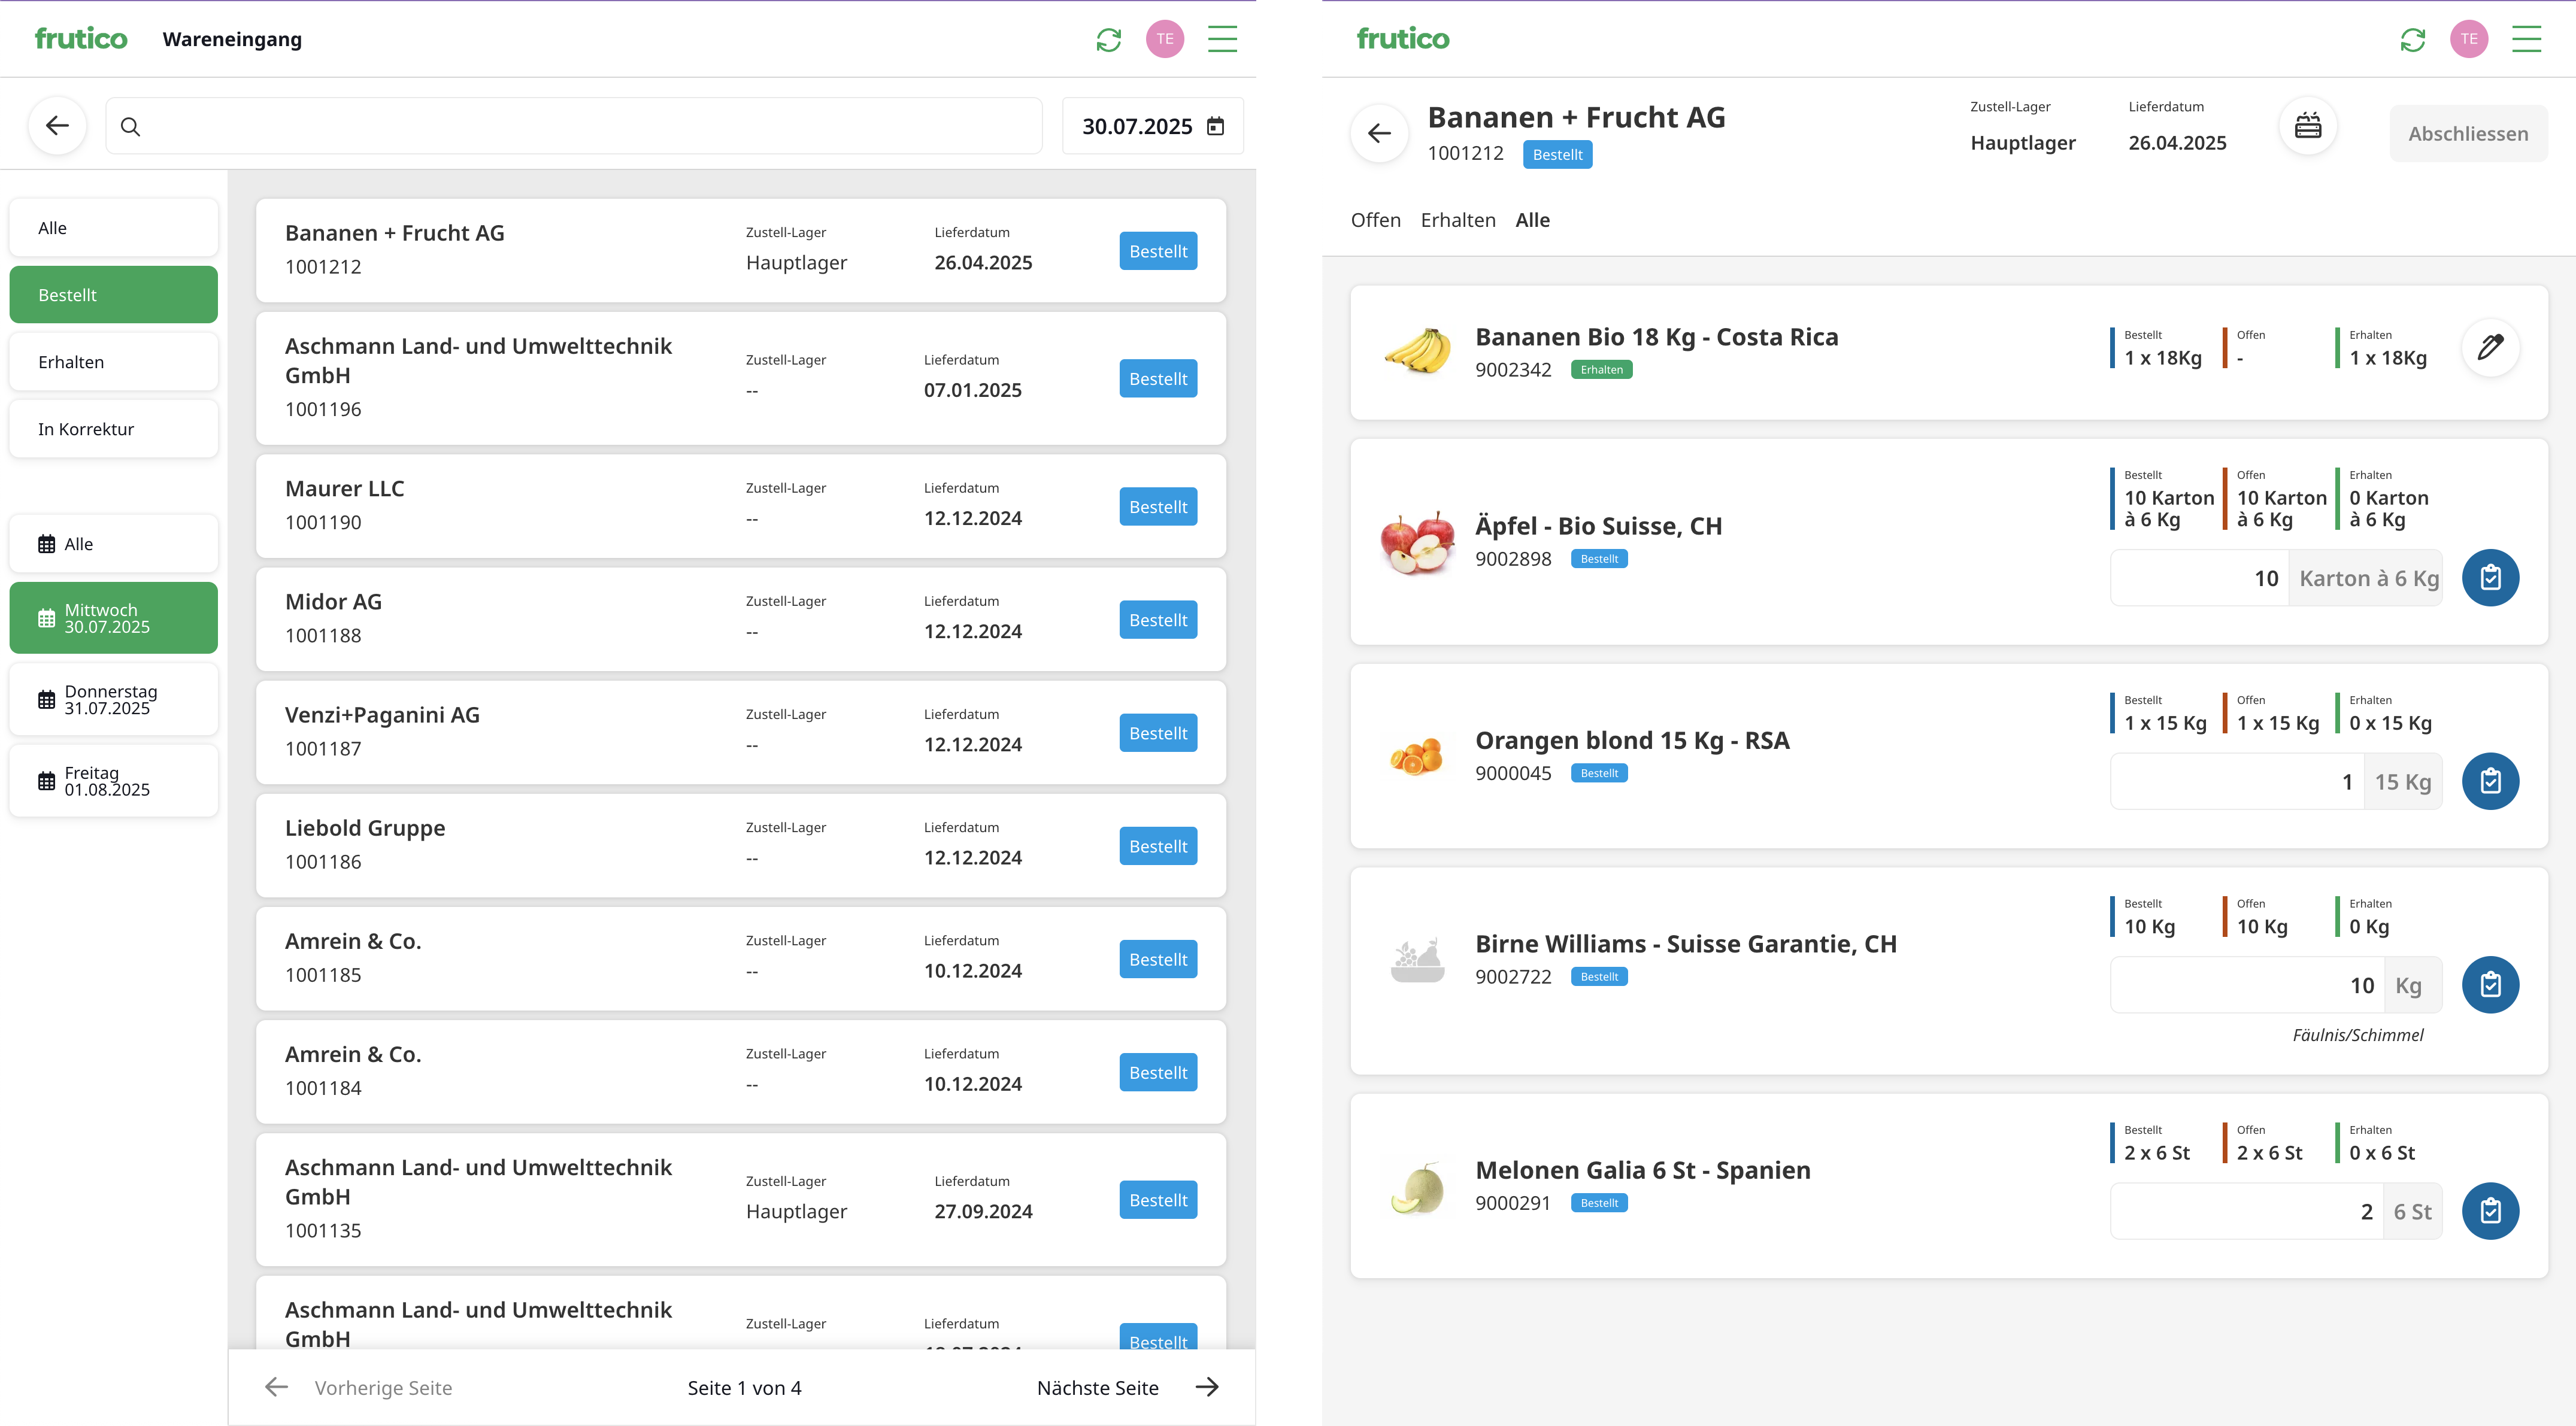Confirm receipt of Orangen blond 15 Kg
This screenshot has width=2576, height=1426.
tap(2490, 781)
